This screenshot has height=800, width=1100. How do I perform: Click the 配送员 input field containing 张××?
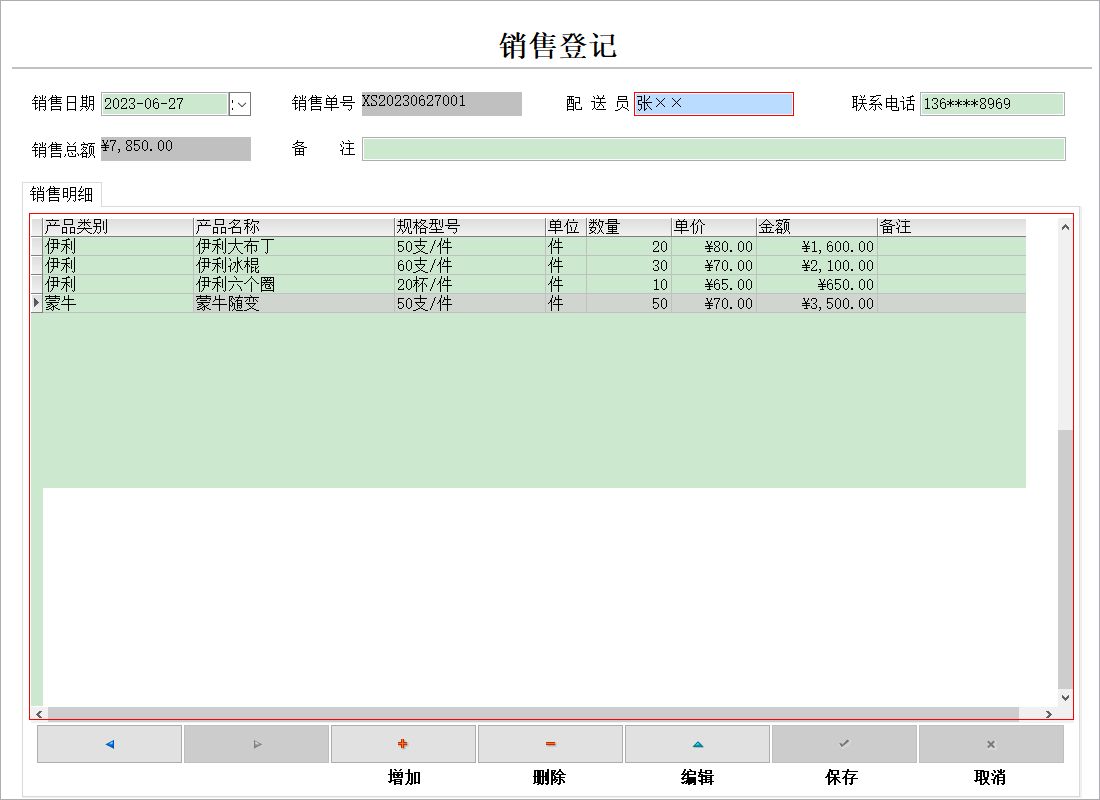tap(714, 104)
